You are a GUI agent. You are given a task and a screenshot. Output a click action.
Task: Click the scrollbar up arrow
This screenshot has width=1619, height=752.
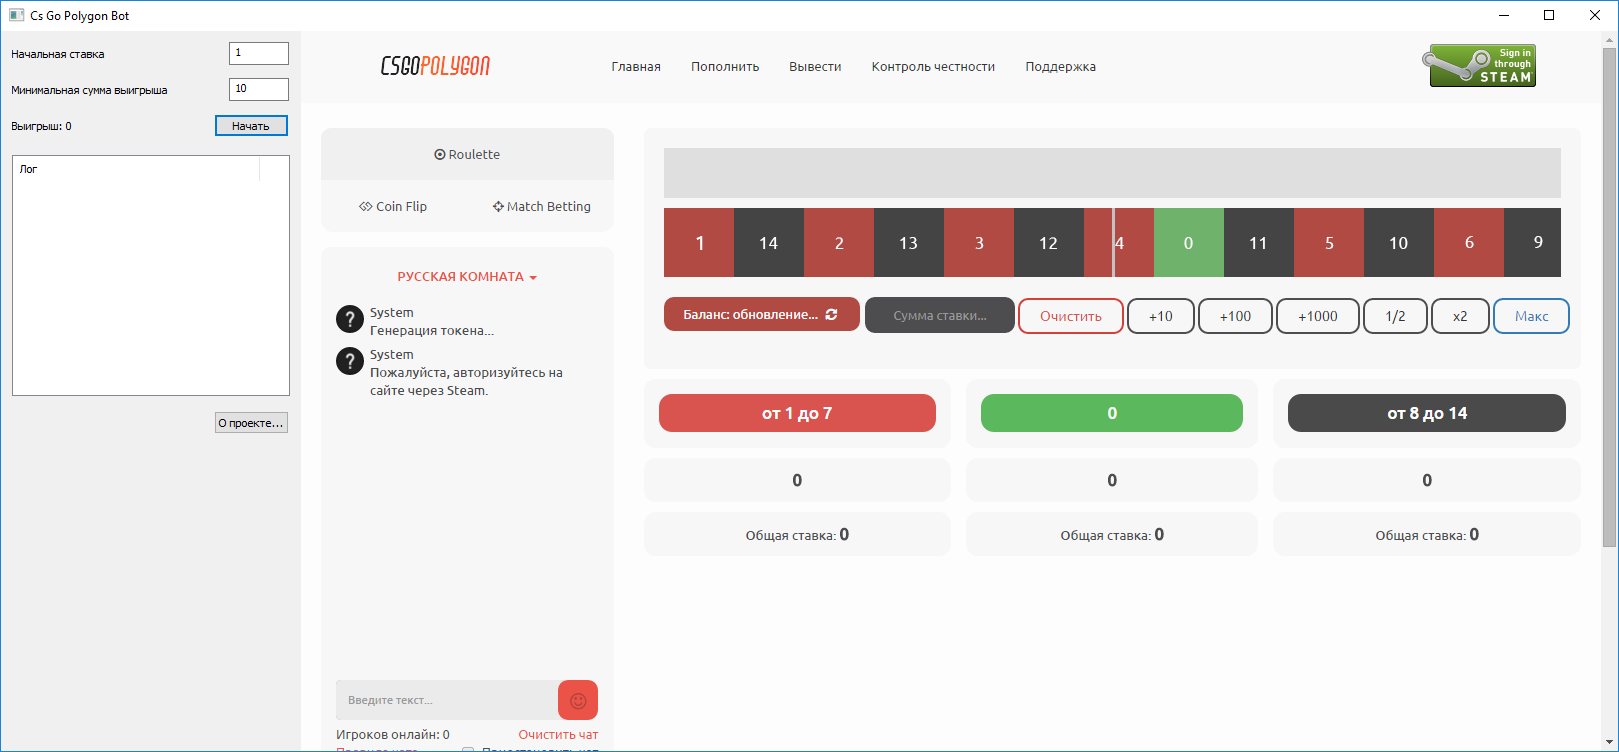click(x=1609, y=40)
